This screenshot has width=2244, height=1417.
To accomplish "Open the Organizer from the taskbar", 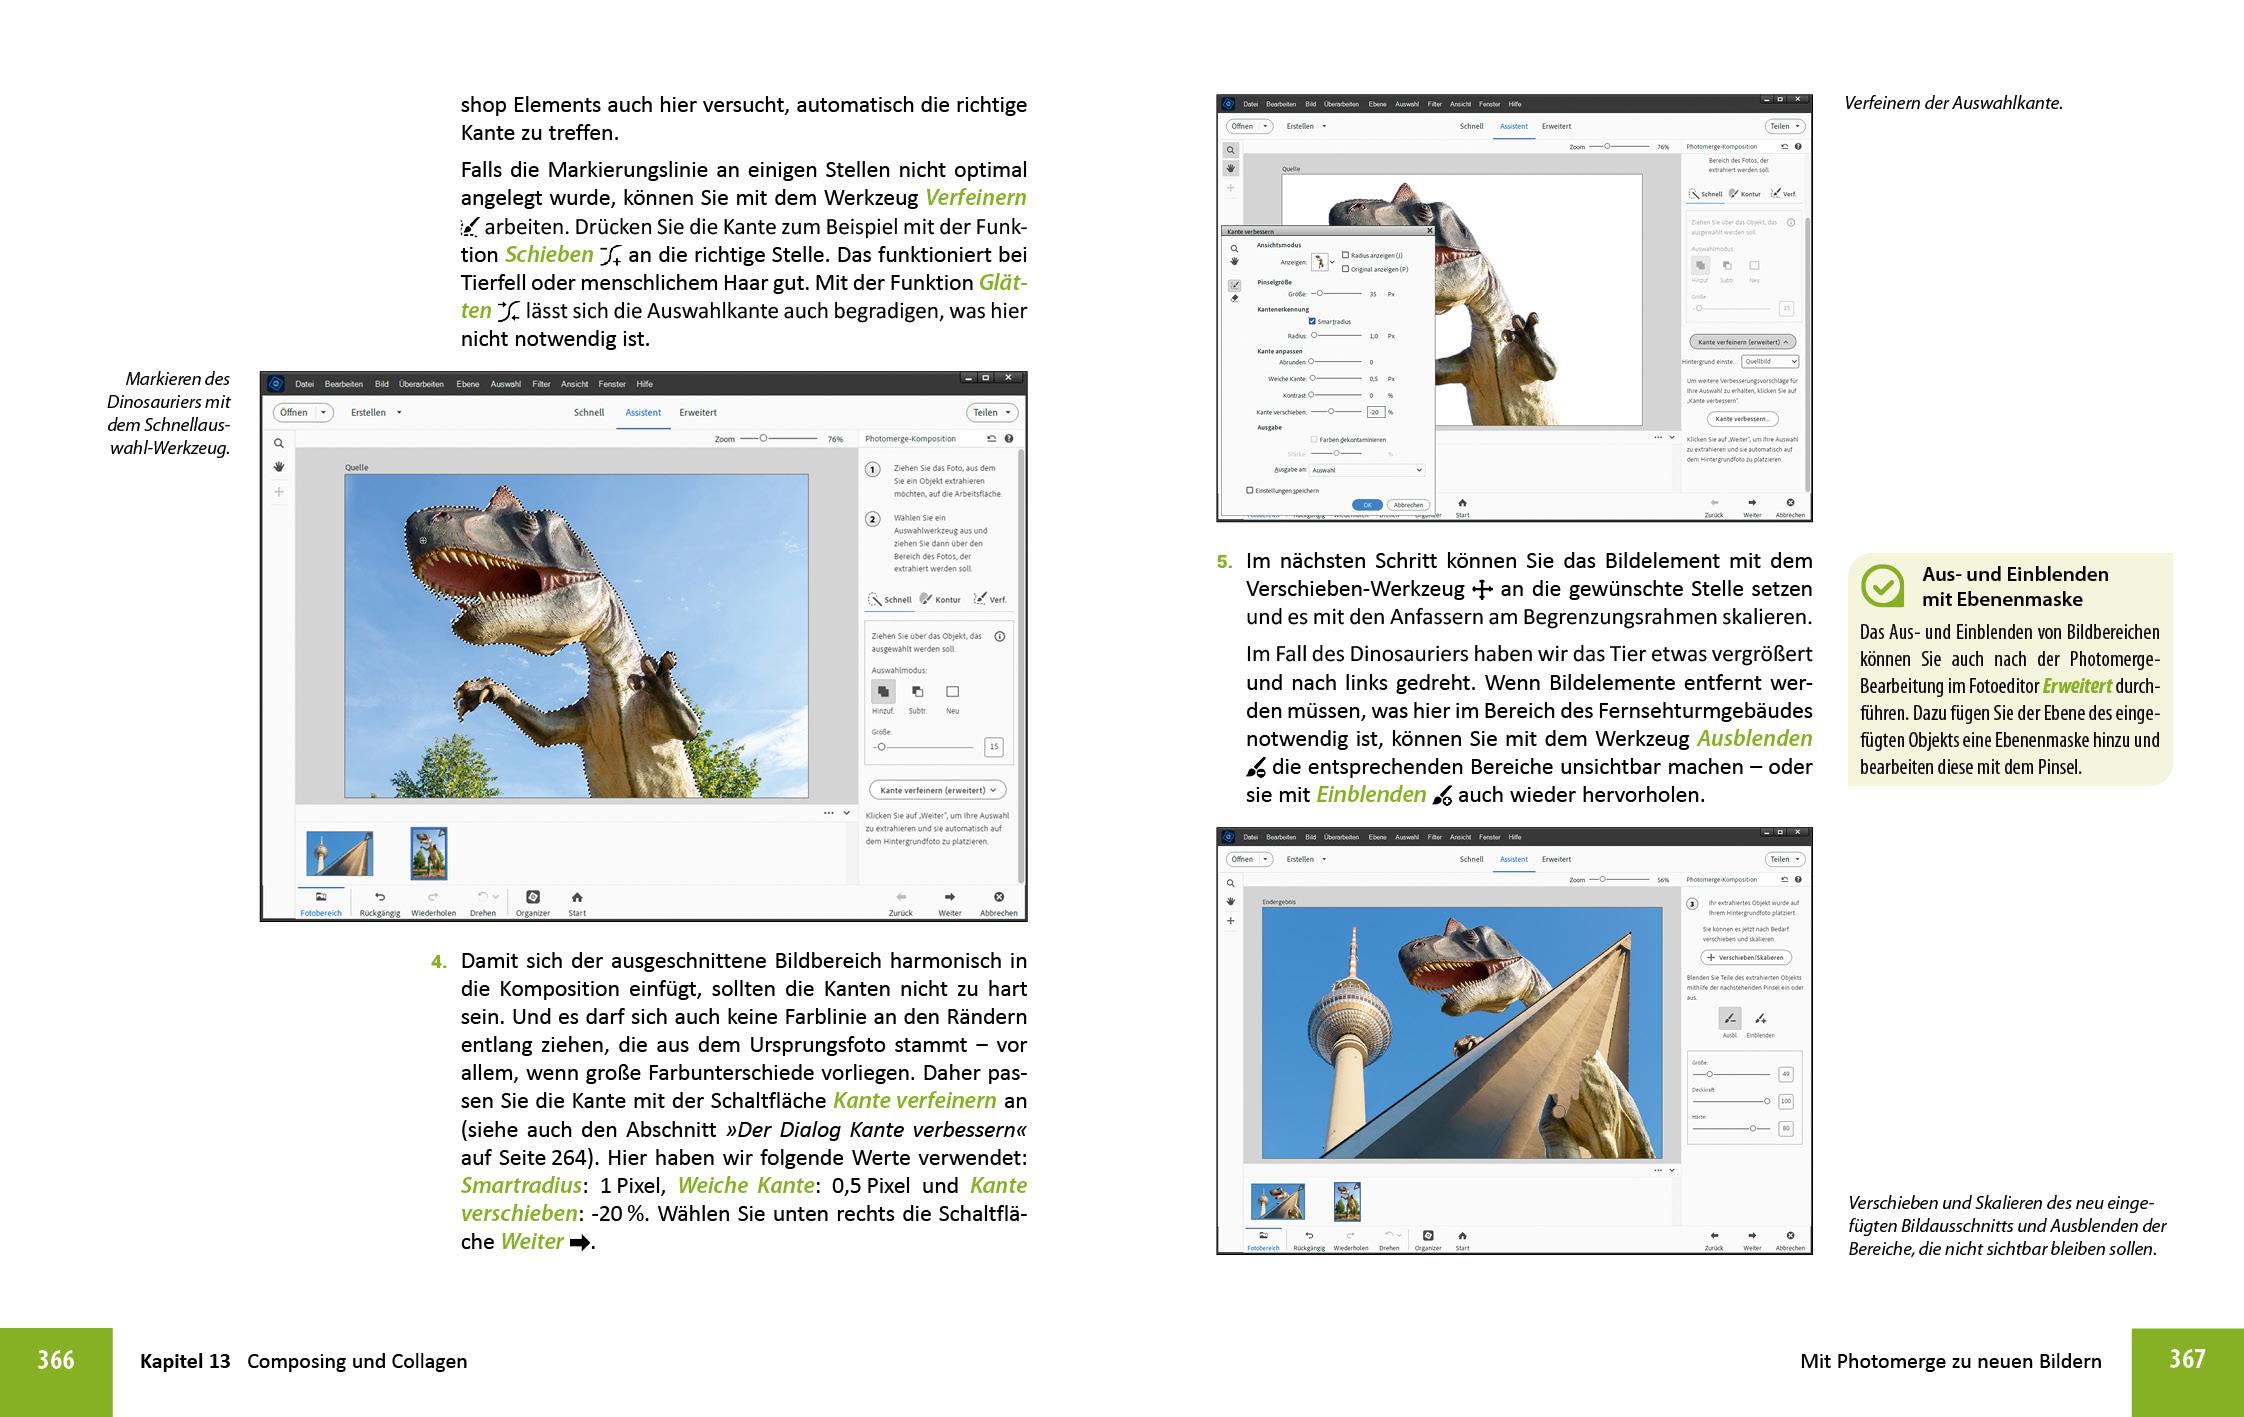I will click(534, 899).
